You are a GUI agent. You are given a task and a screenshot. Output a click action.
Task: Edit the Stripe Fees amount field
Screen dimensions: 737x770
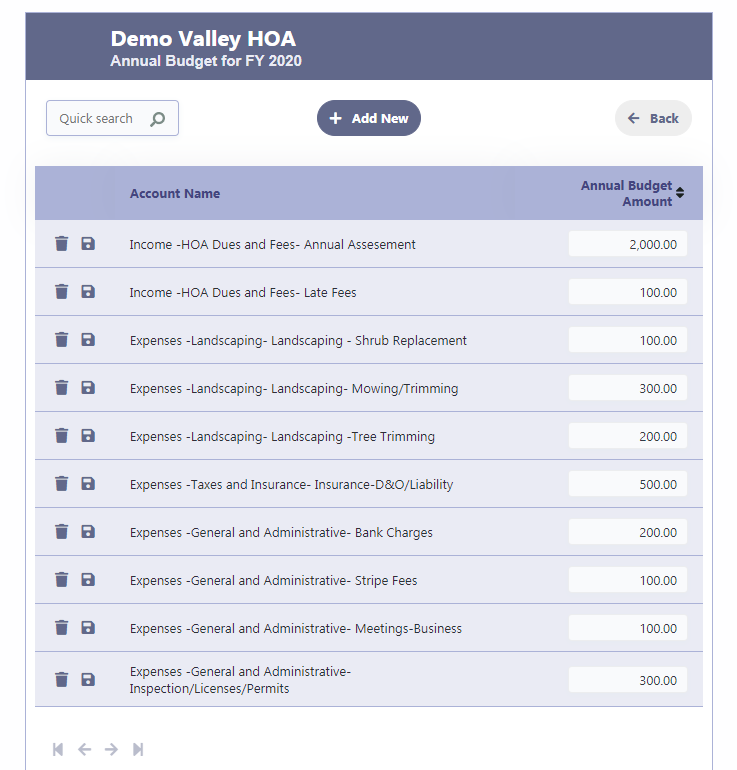coord(628,580)
